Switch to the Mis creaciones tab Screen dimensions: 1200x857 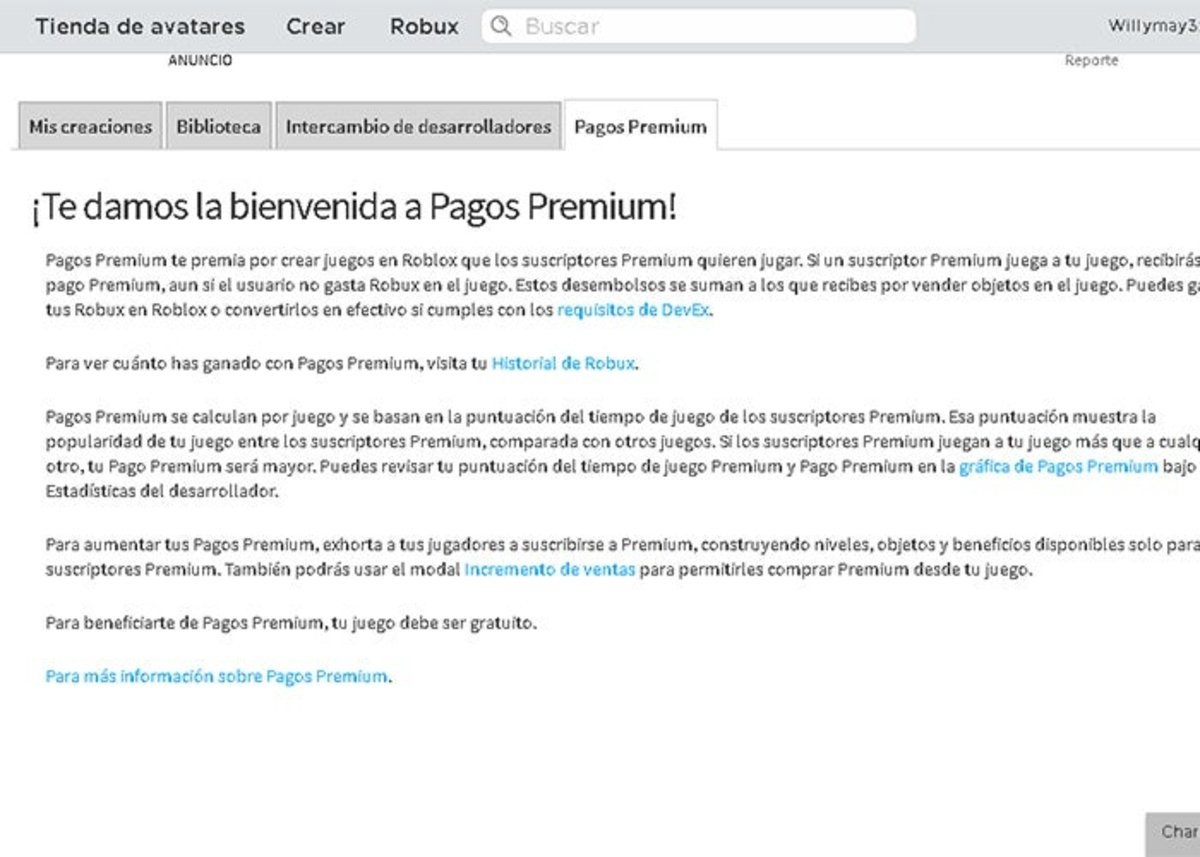pyautogui.click(x=89, y=126)
